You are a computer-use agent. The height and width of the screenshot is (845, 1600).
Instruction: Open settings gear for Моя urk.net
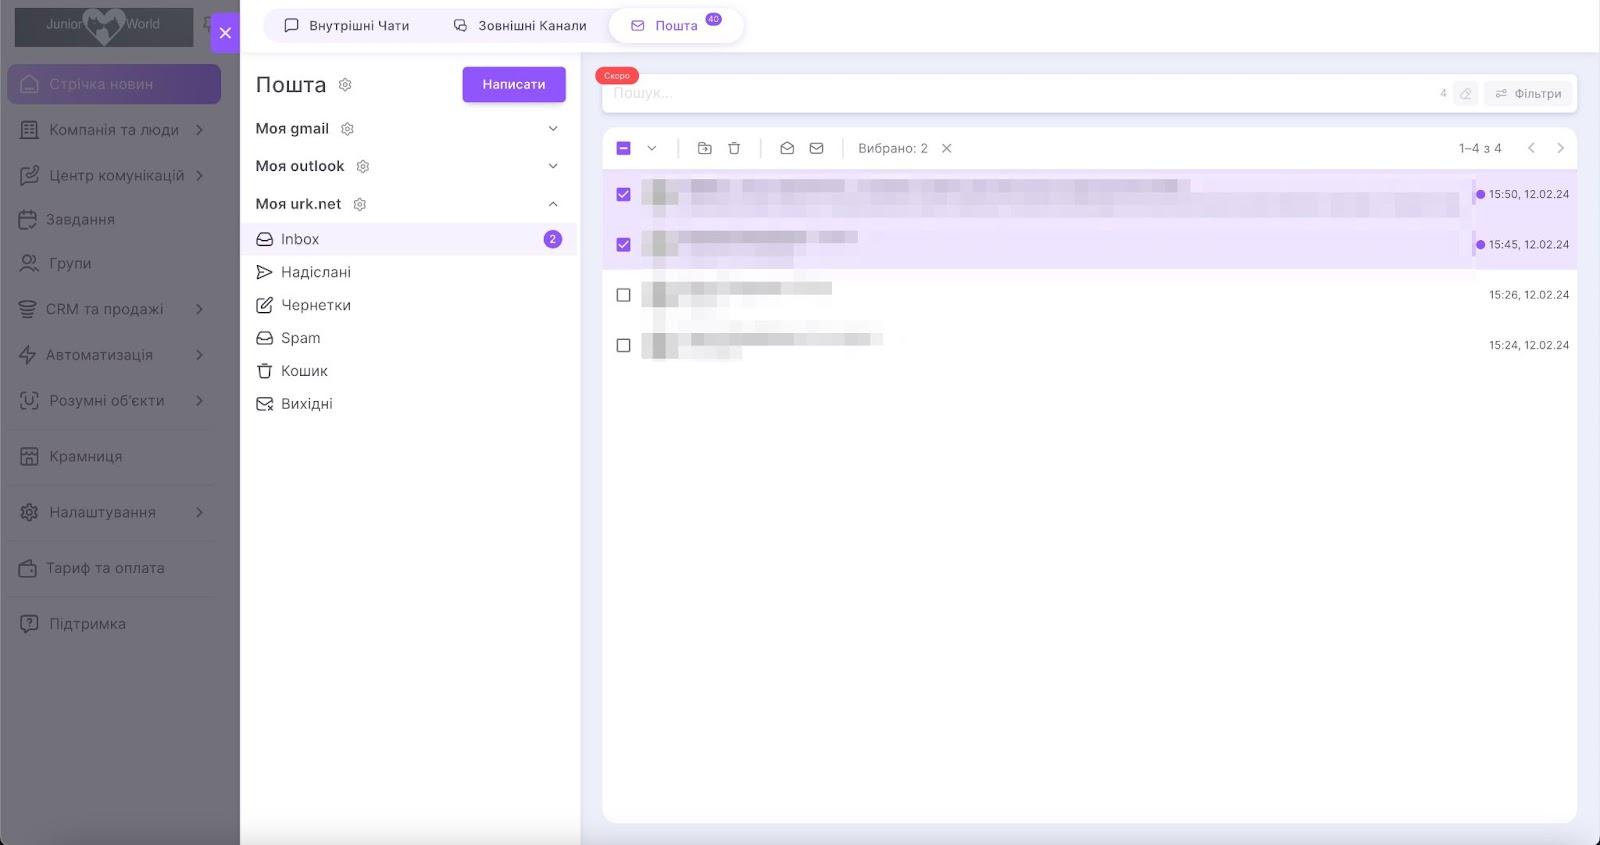click(360, 204)
